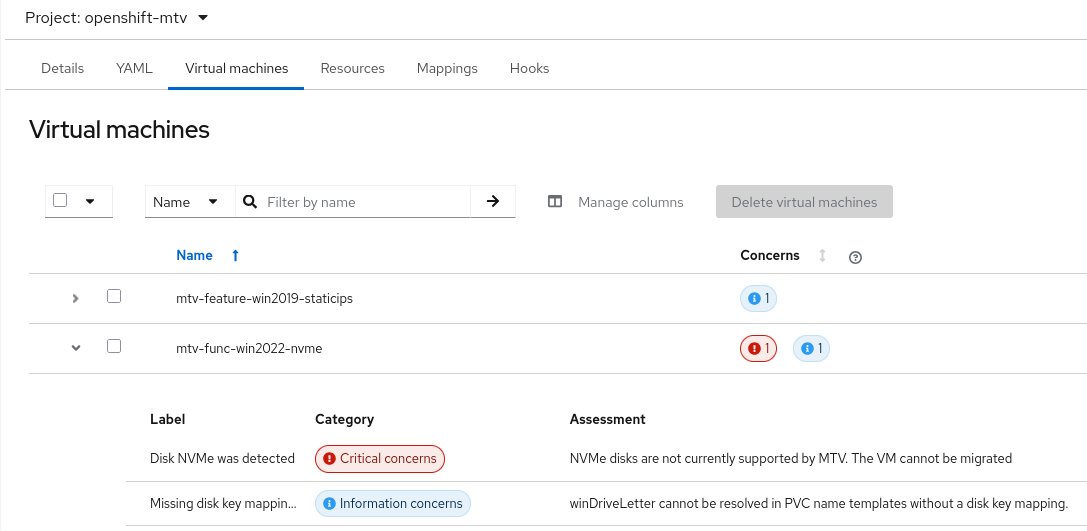Open the Mappings tab
Screen dimensions: 1087x531
447,69
